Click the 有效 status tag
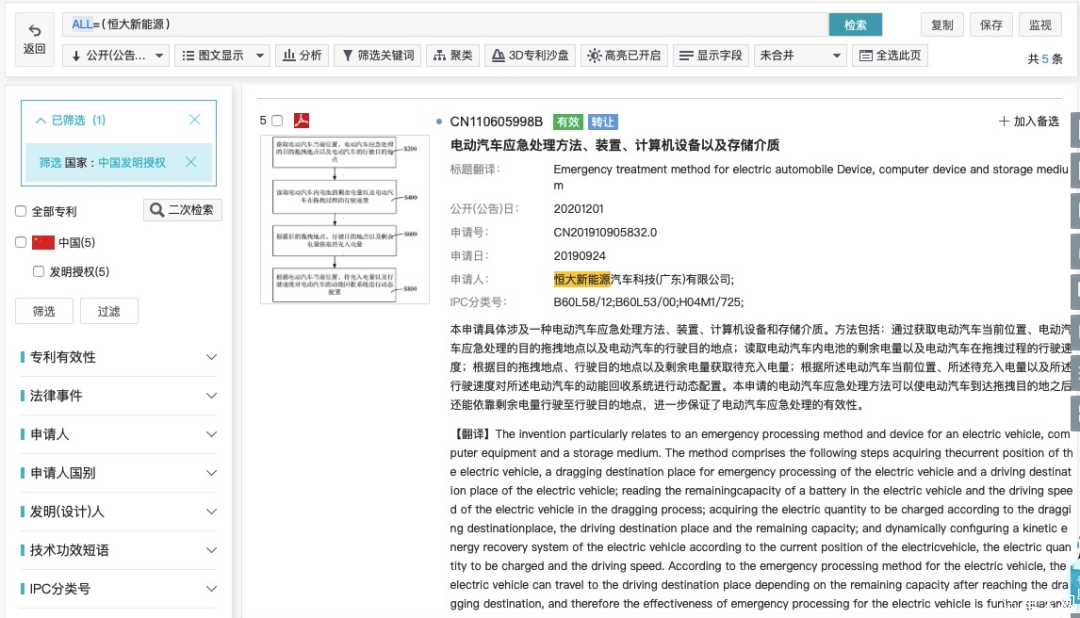 [x=568, y=122]
